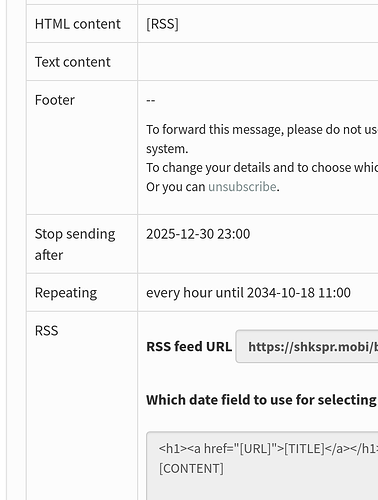This screenshot has width=378, height=500.
Task: Focus the RSS feed URL input field
Action: 307,347
